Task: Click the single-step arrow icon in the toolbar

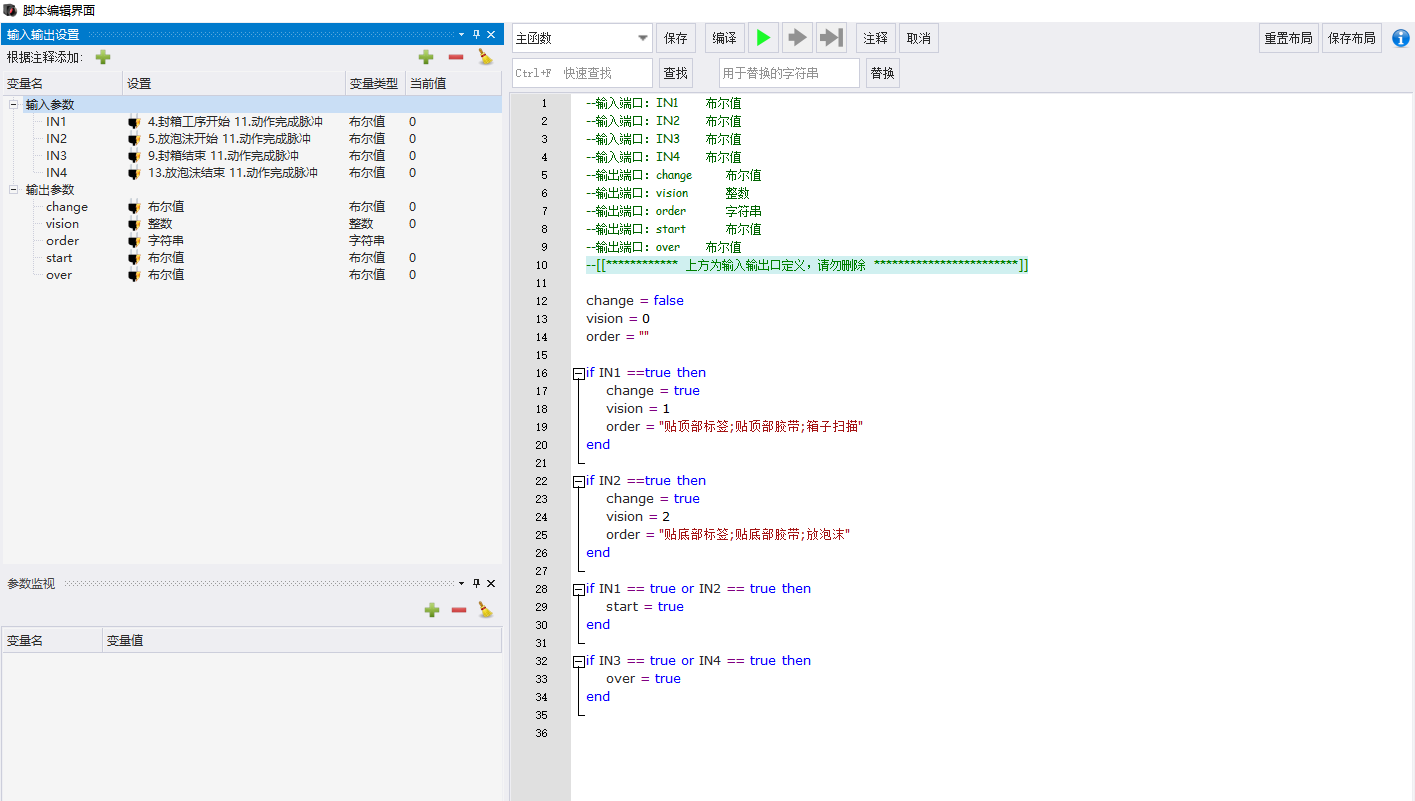Action: point(797,38)
